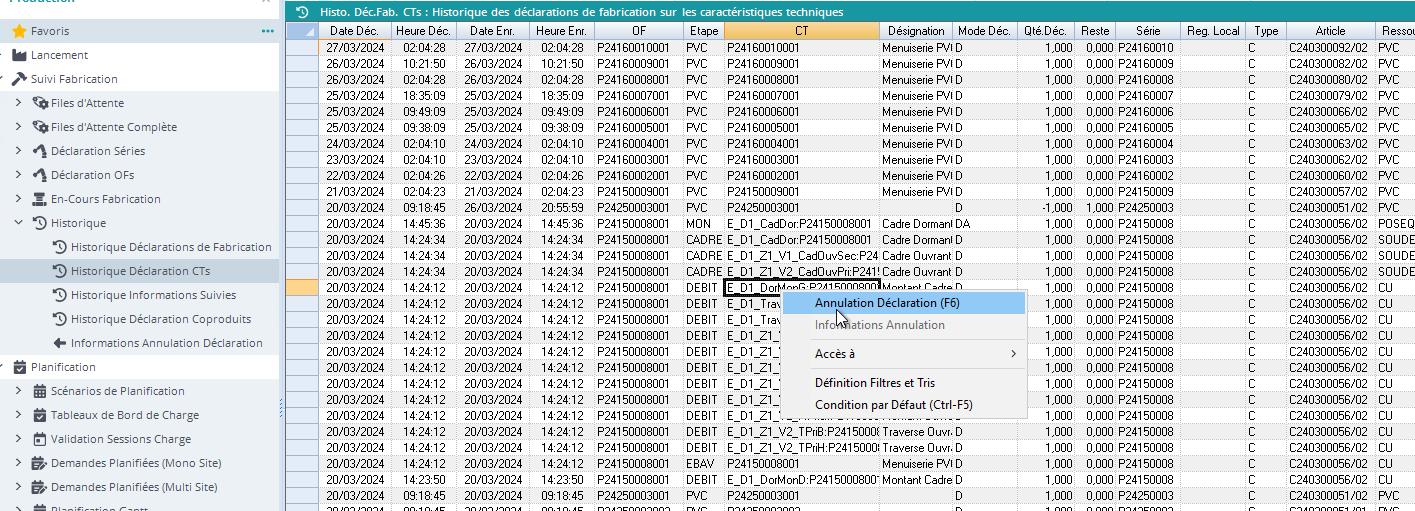This screenshot has width=1415, height=511.
Task: Expand the Files d'Attente tree node
Action: (18, 103)
